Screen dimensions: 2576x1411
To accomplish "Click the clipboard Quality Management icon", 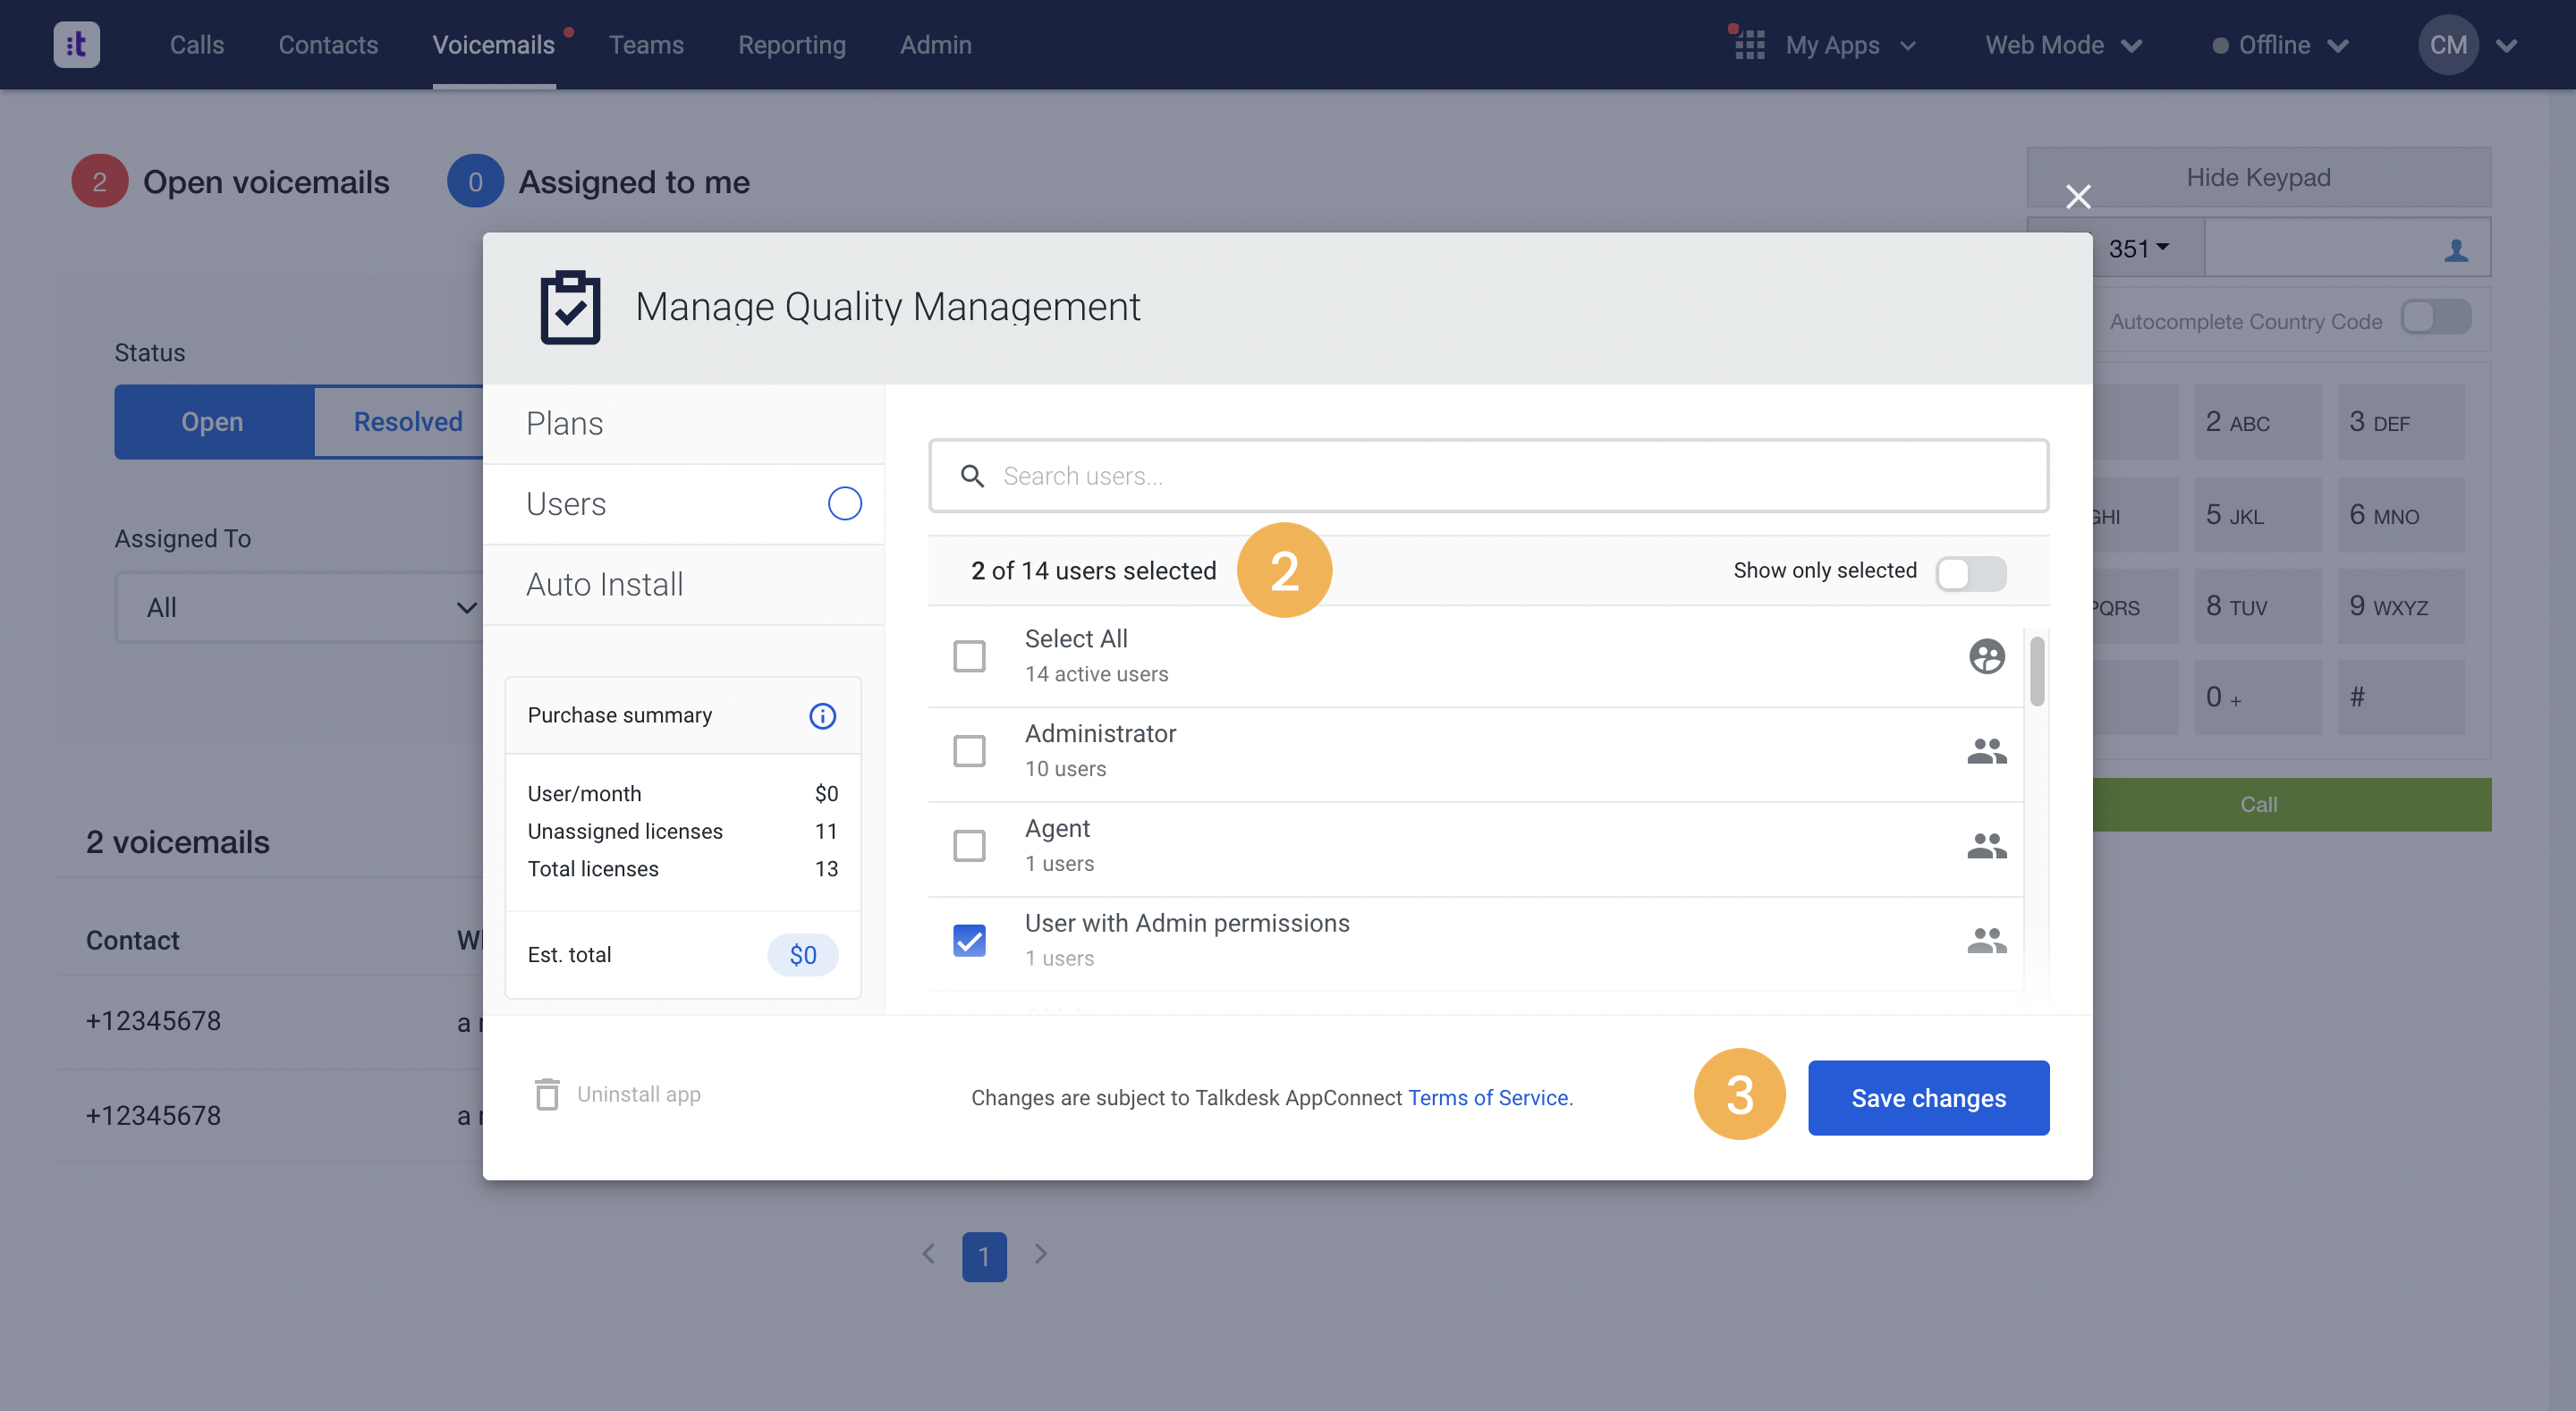I will pos(570,307).
